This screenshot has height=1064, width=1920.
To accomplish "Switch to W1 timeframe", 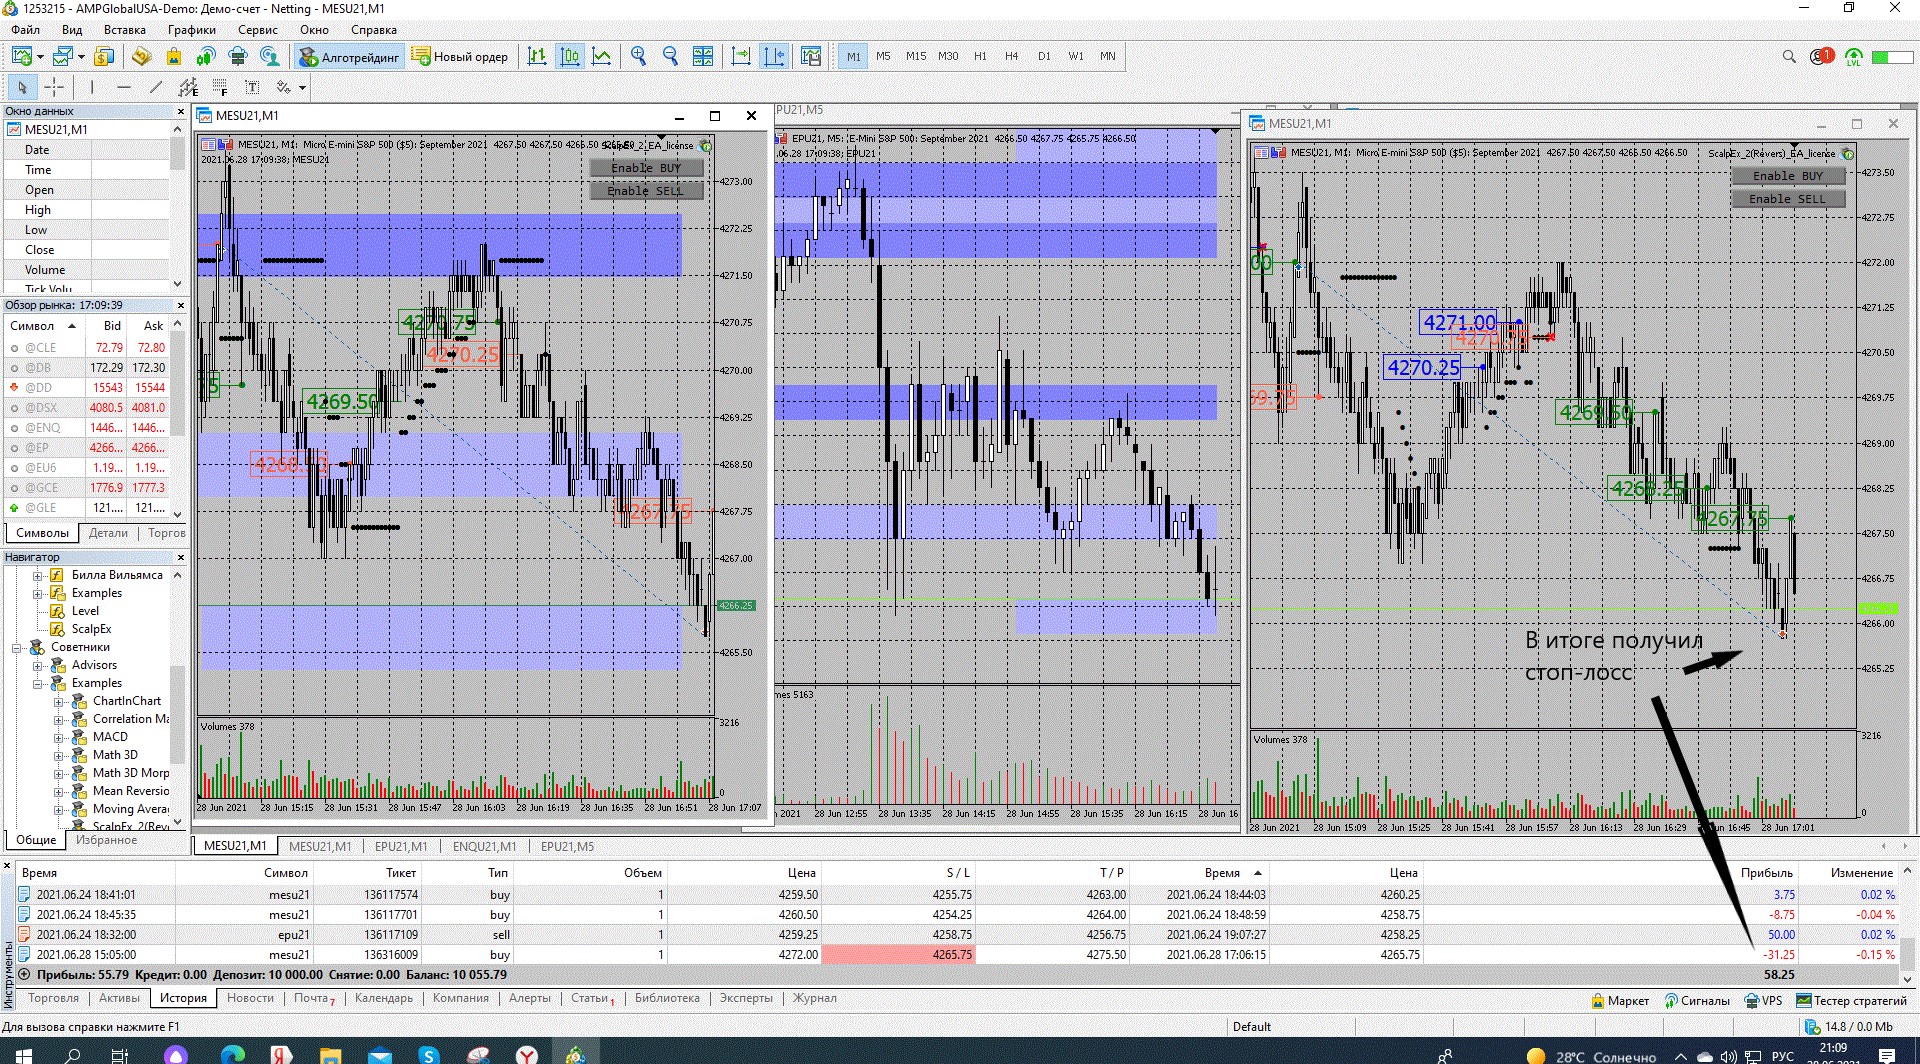I will click(x=1076, y=56).
